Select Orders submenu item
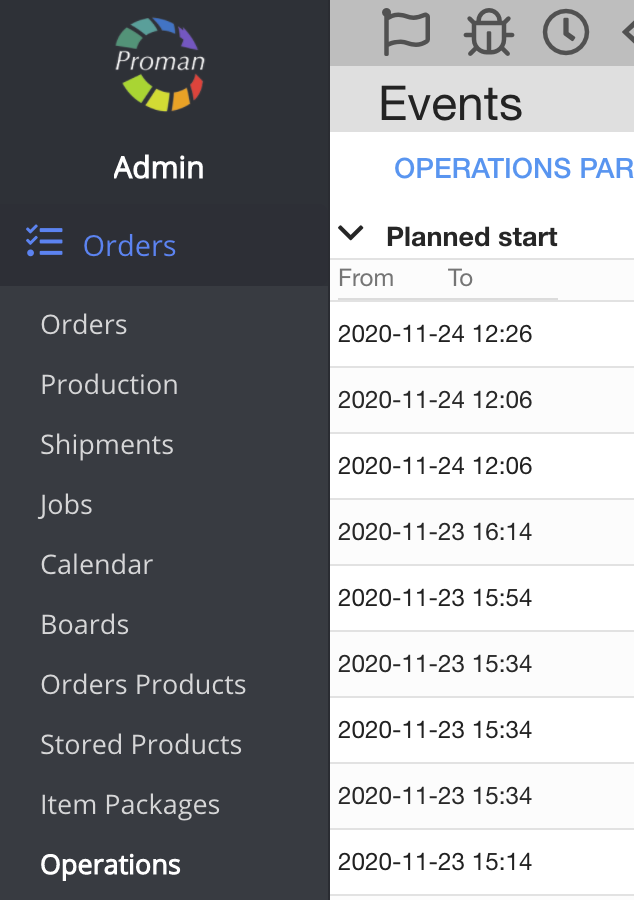The height and width of the screenshot is (900, 634). (84, 325)
